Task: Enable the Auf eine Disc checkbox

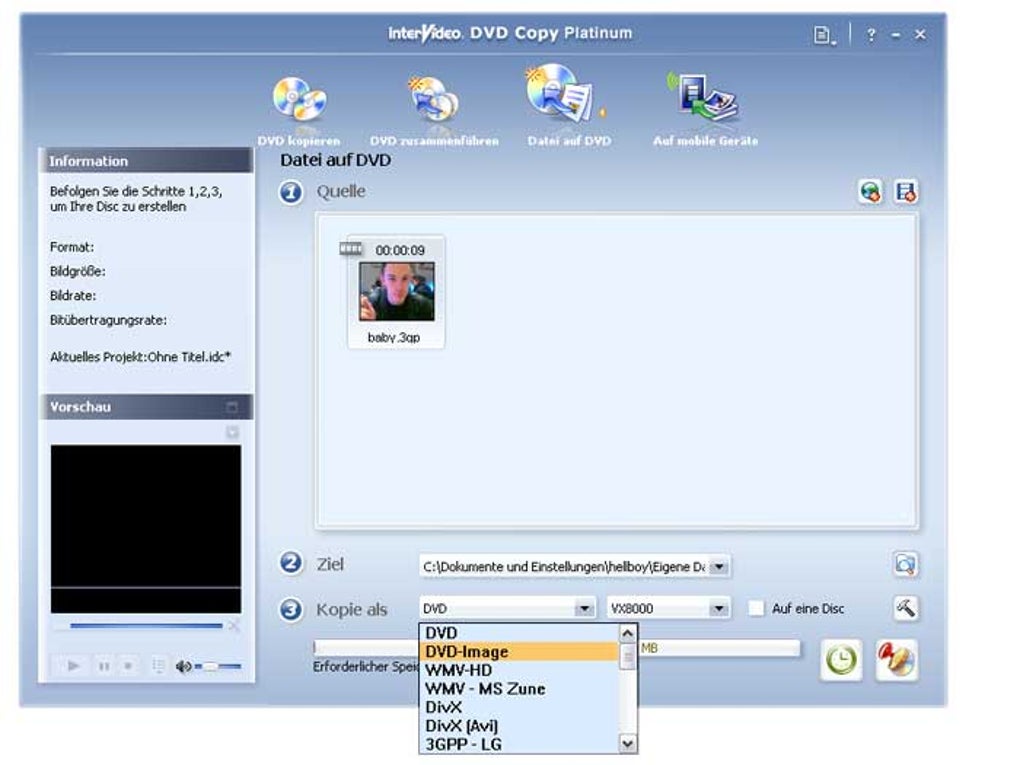Action: pos(756,609)
